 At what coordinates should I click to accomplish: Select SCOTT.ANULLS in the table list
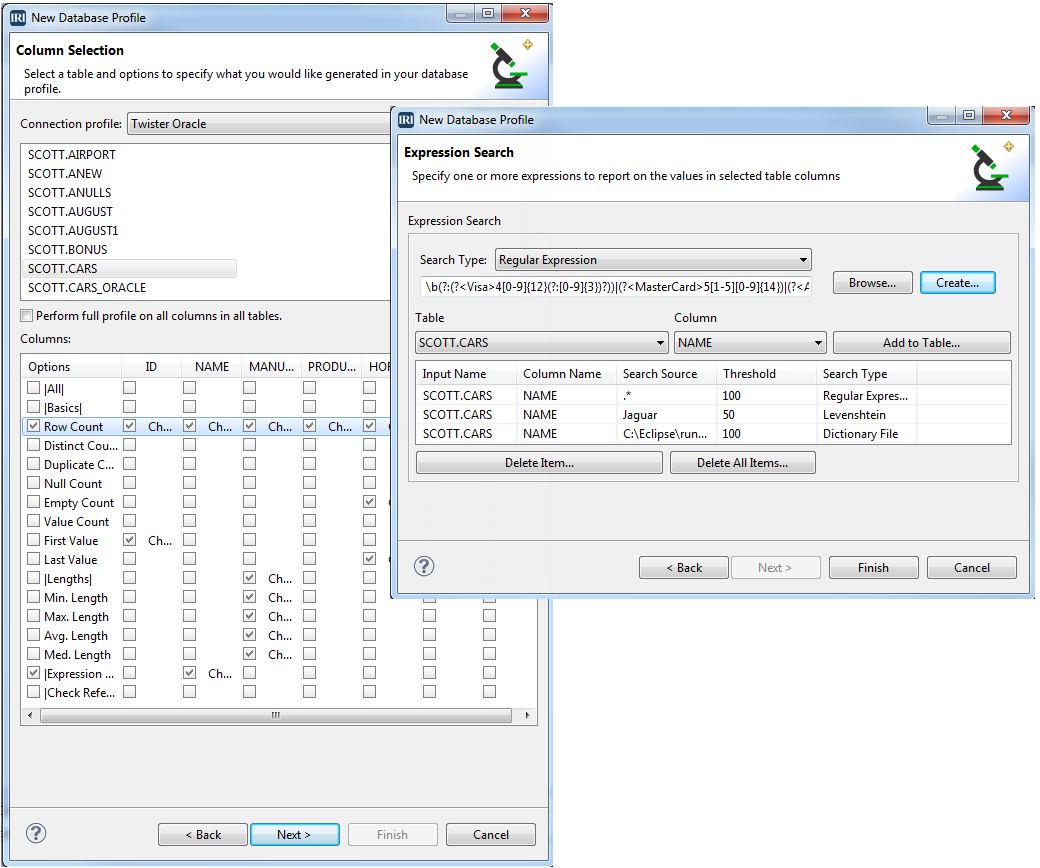coord(70,193)
